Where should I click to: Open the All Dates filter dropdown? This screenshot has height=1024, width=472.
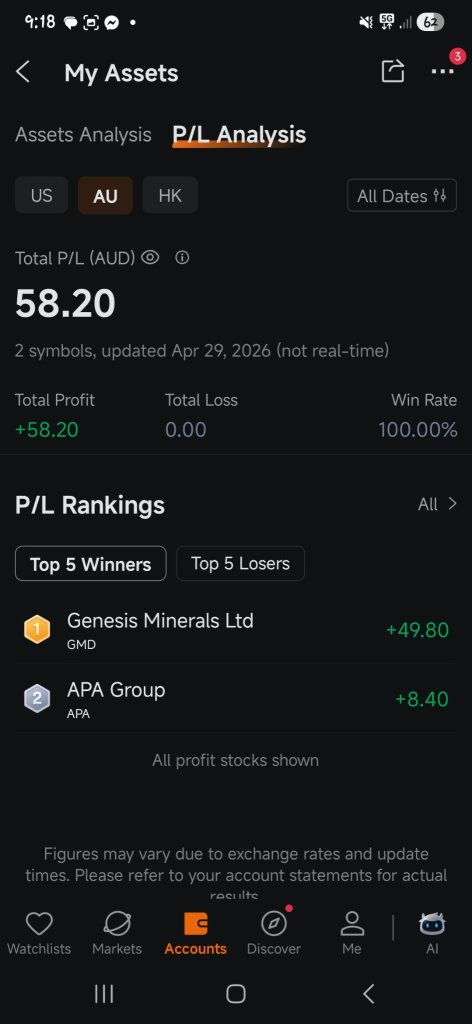401,196
